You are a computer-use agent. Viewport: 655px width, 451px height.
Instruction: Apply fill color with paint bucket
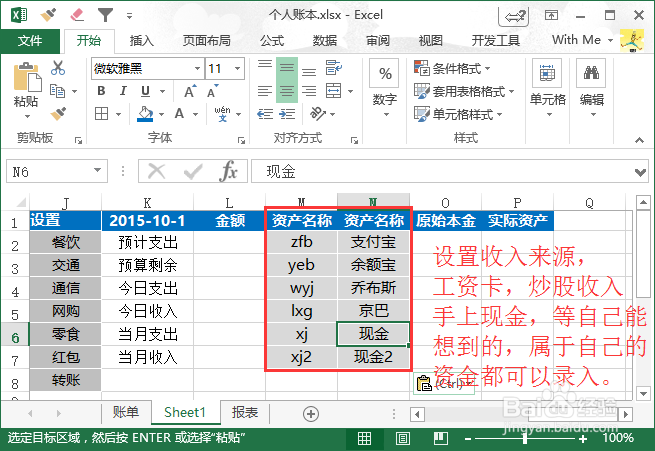pos(145,114)
